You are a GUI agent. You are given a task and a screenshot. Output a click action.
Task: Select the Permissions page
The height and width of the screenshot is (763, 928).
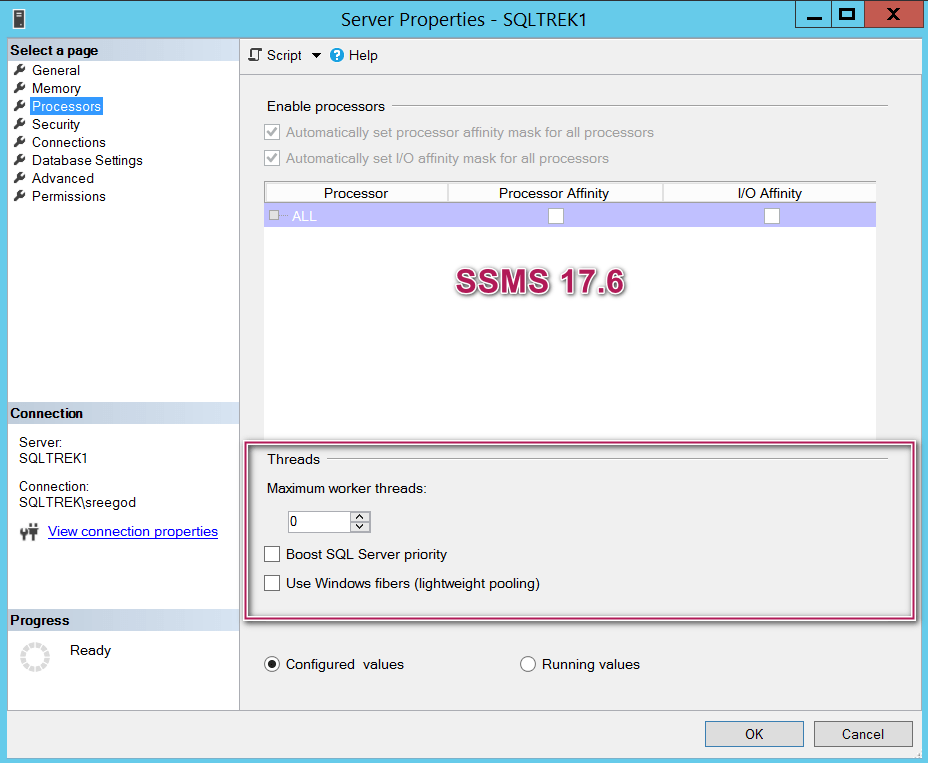(68, 196)
